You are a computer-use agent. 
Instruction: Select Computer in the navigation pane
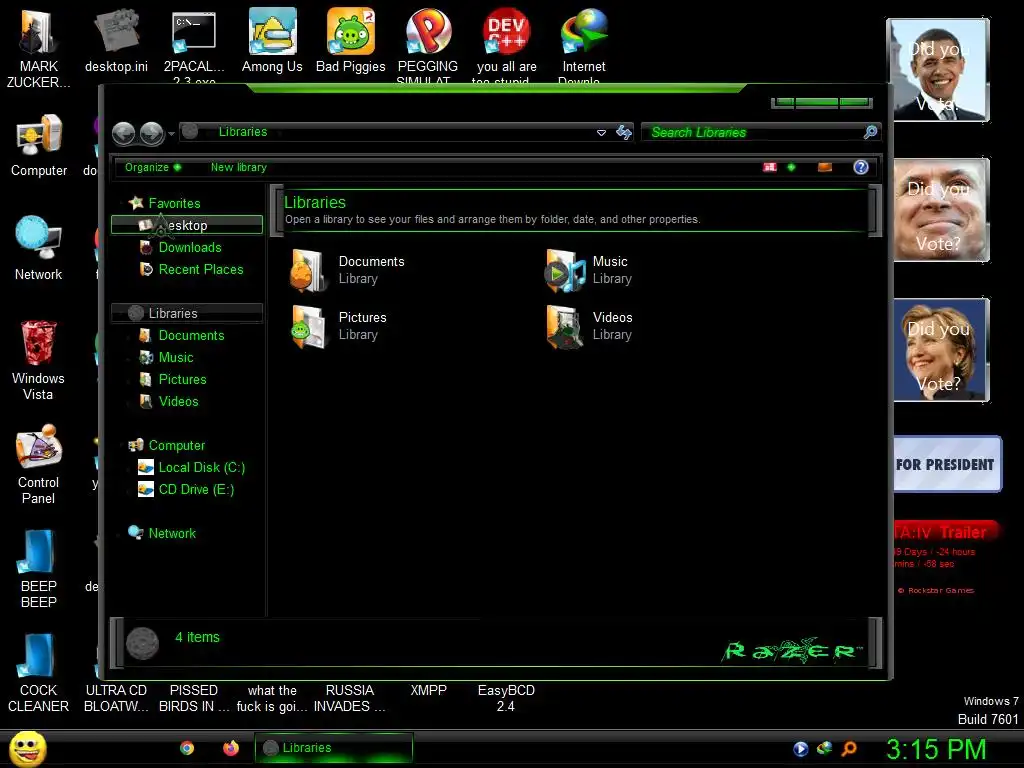tap(176, 445)
